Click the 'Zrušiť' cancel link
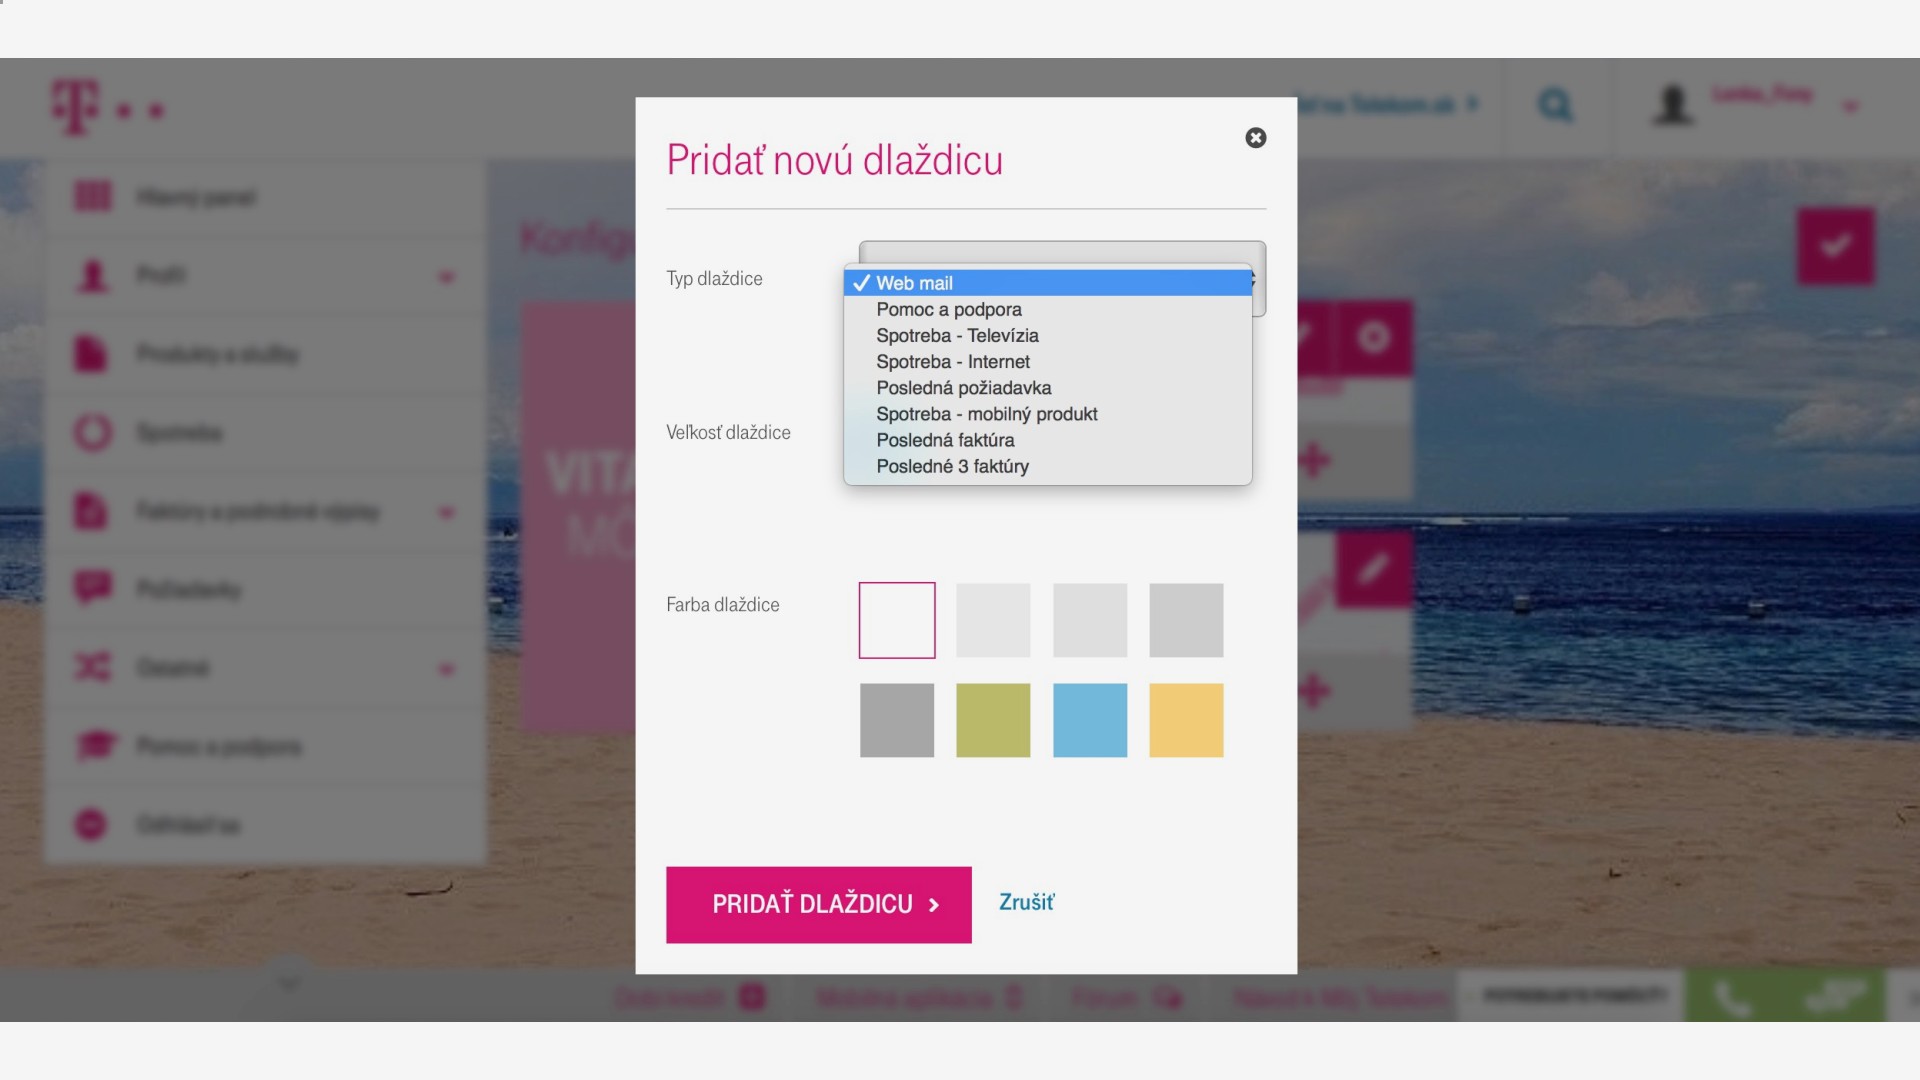The width and height of the screenshot is (1920, 1080). coord(1026,902)
